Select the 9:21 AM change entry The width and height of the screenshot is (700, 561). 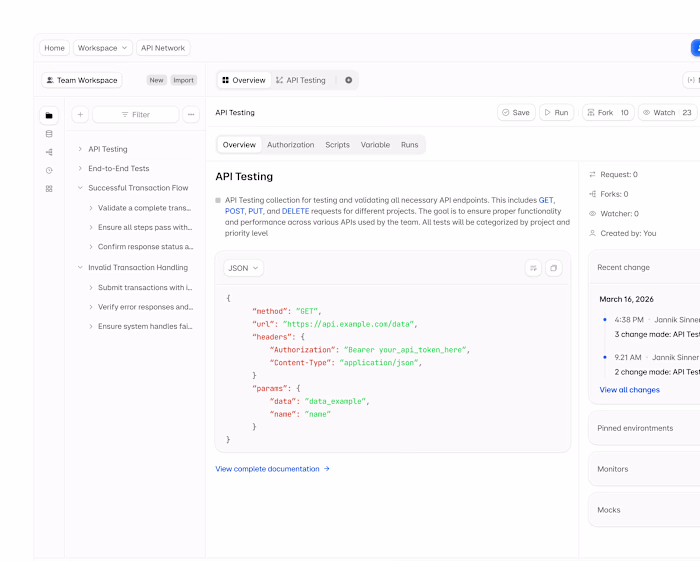point(652,365)
